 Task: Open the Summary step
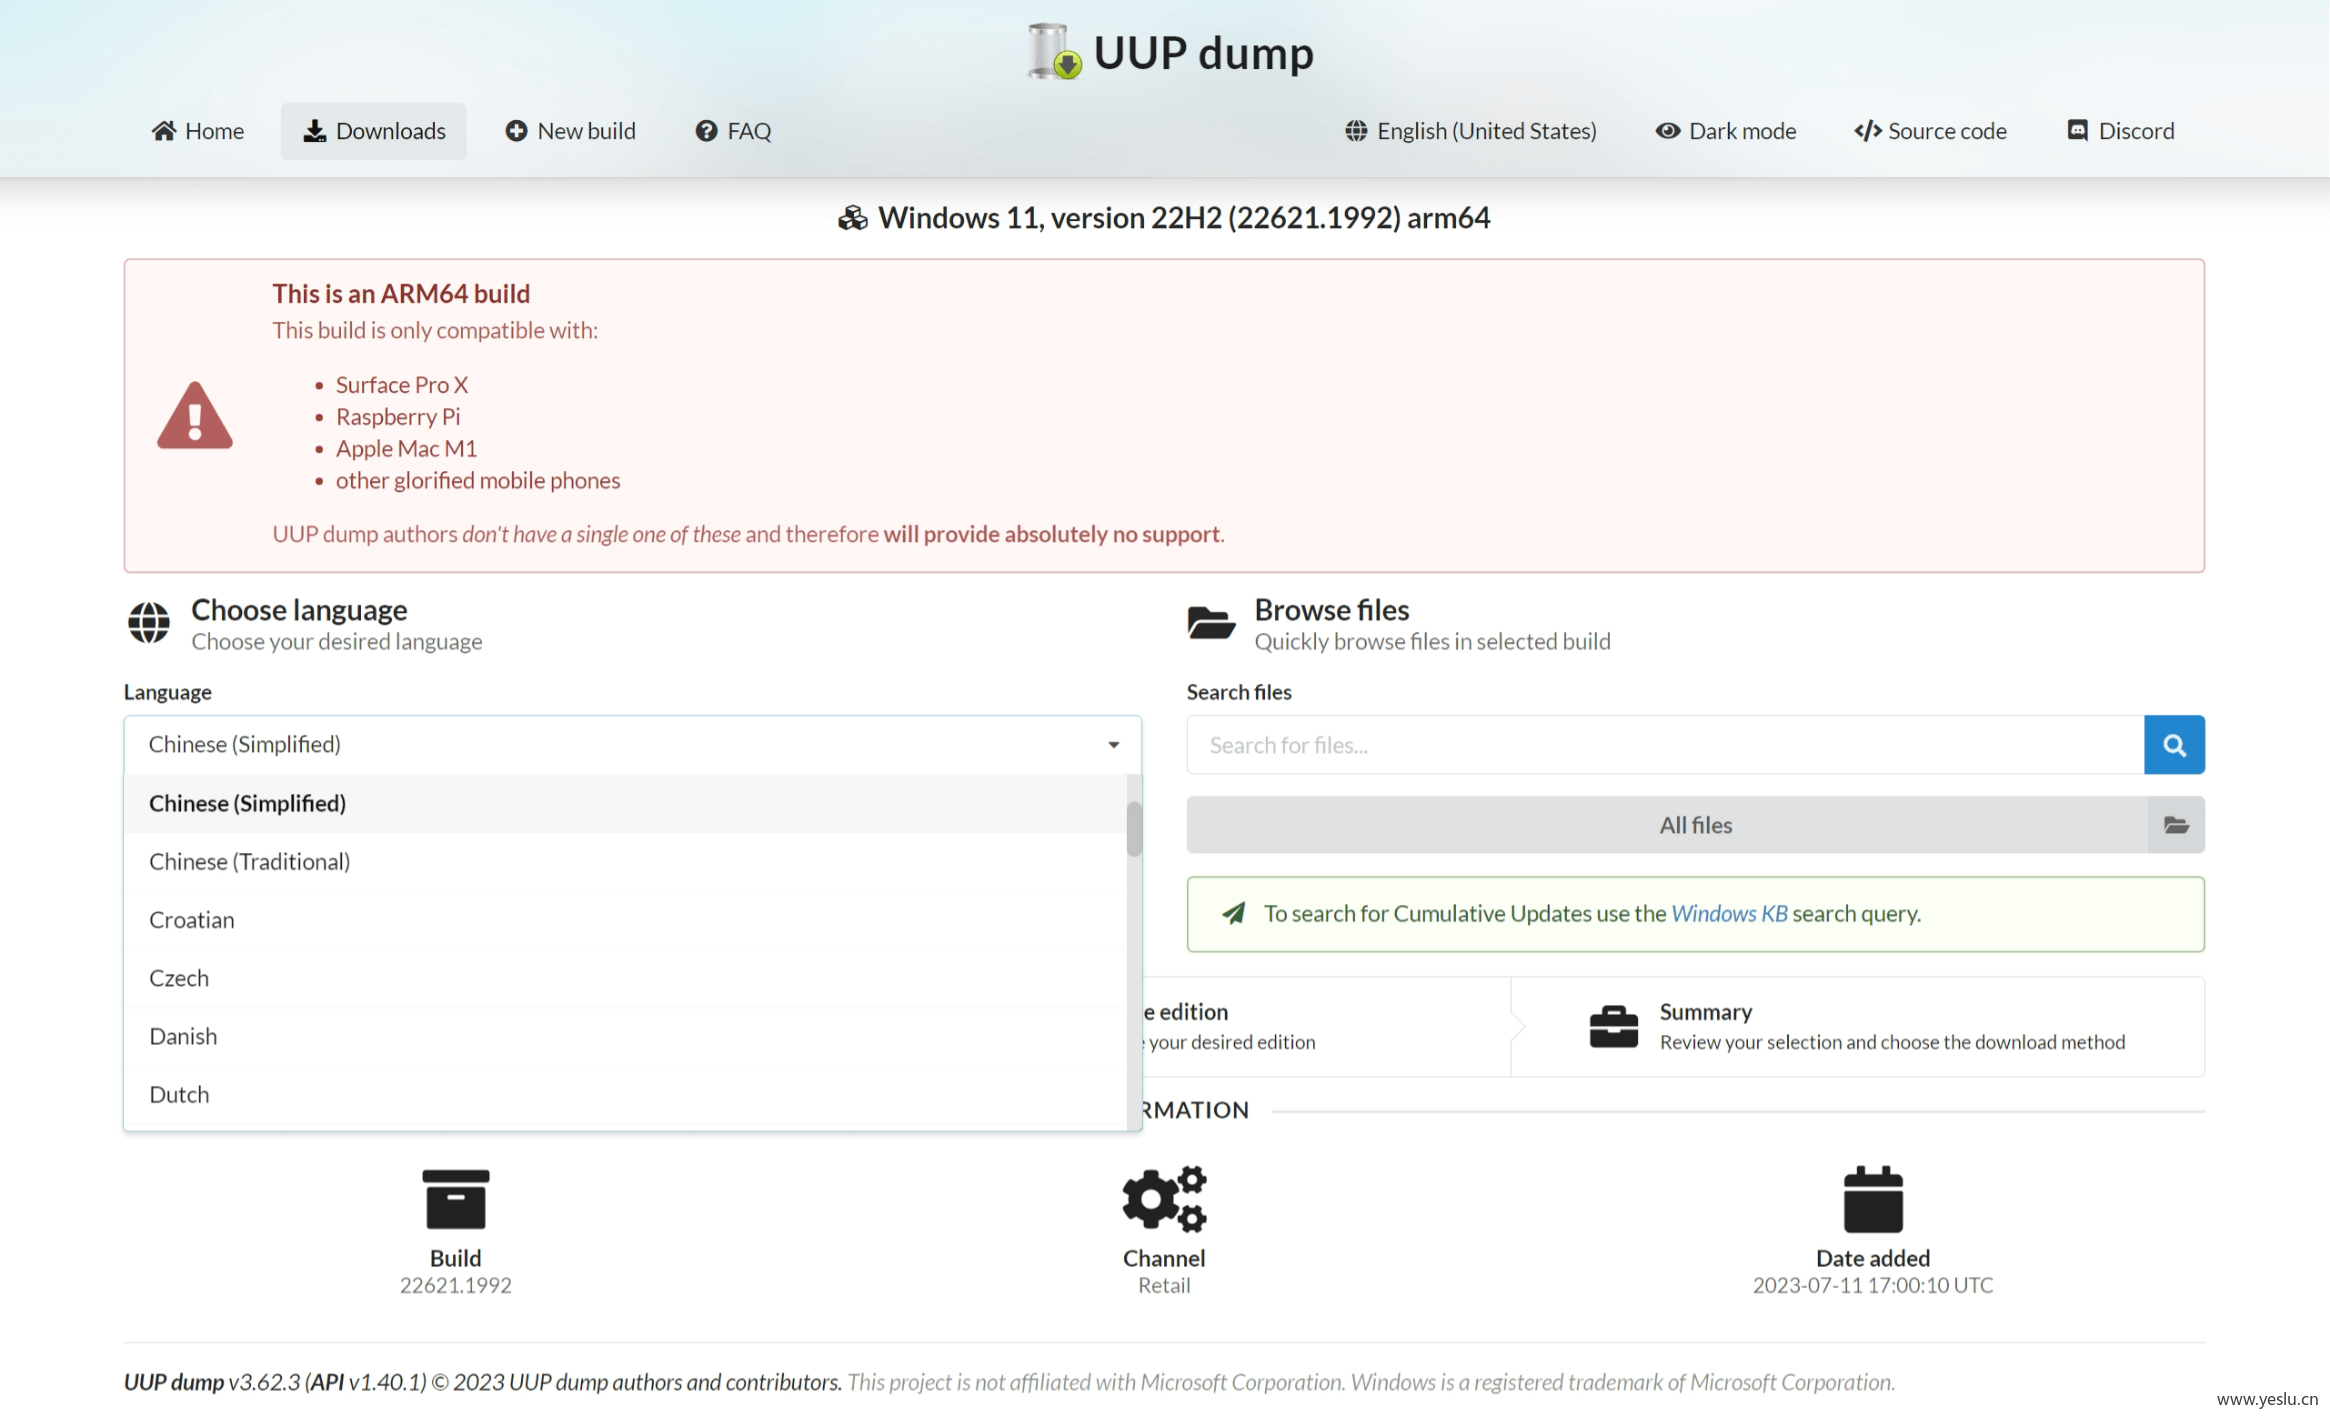(x=1857, y=1027)
